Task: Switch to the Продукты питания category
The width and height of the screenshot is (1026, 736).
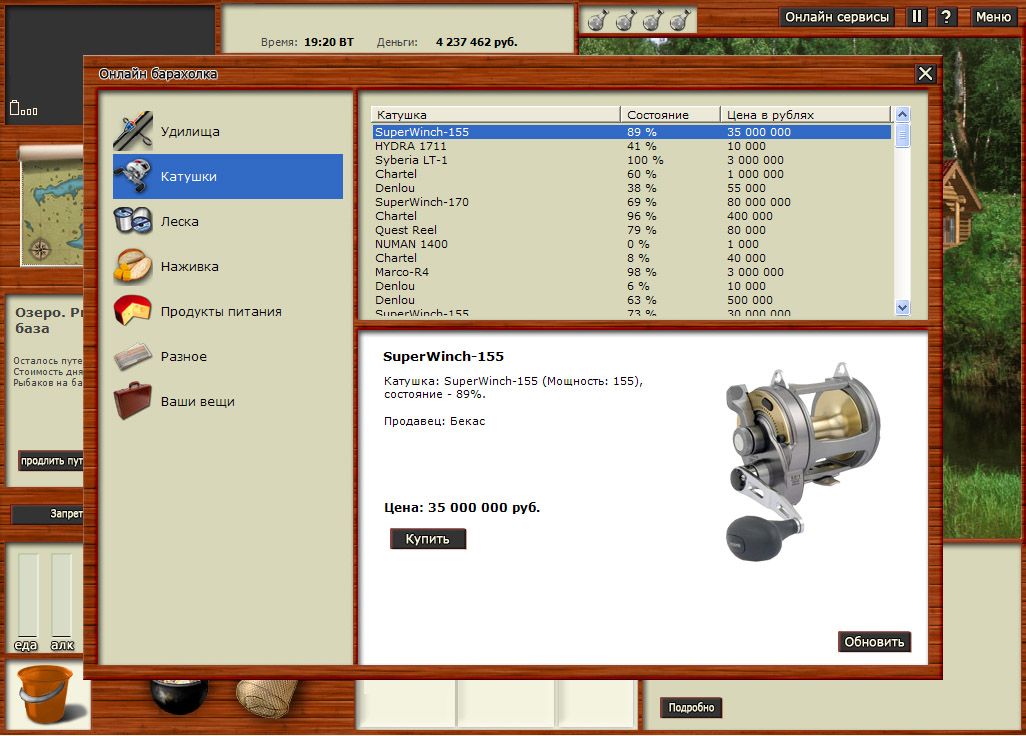Action: [x=228, y=311]
